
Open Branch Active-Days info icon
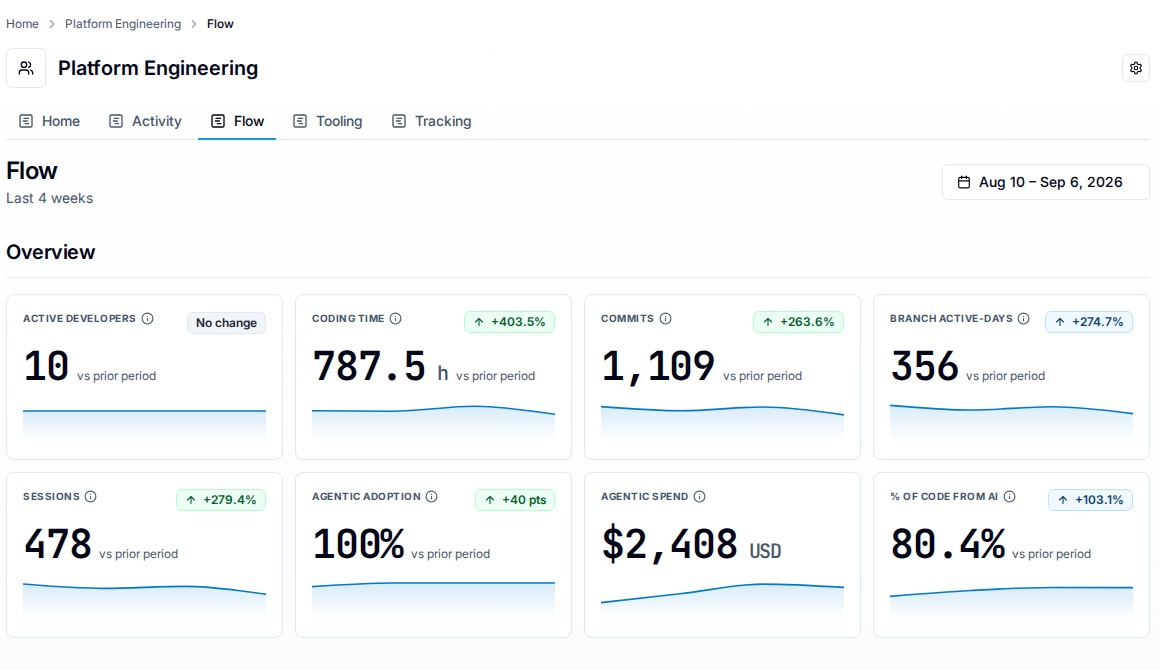tap(1024, 319)
